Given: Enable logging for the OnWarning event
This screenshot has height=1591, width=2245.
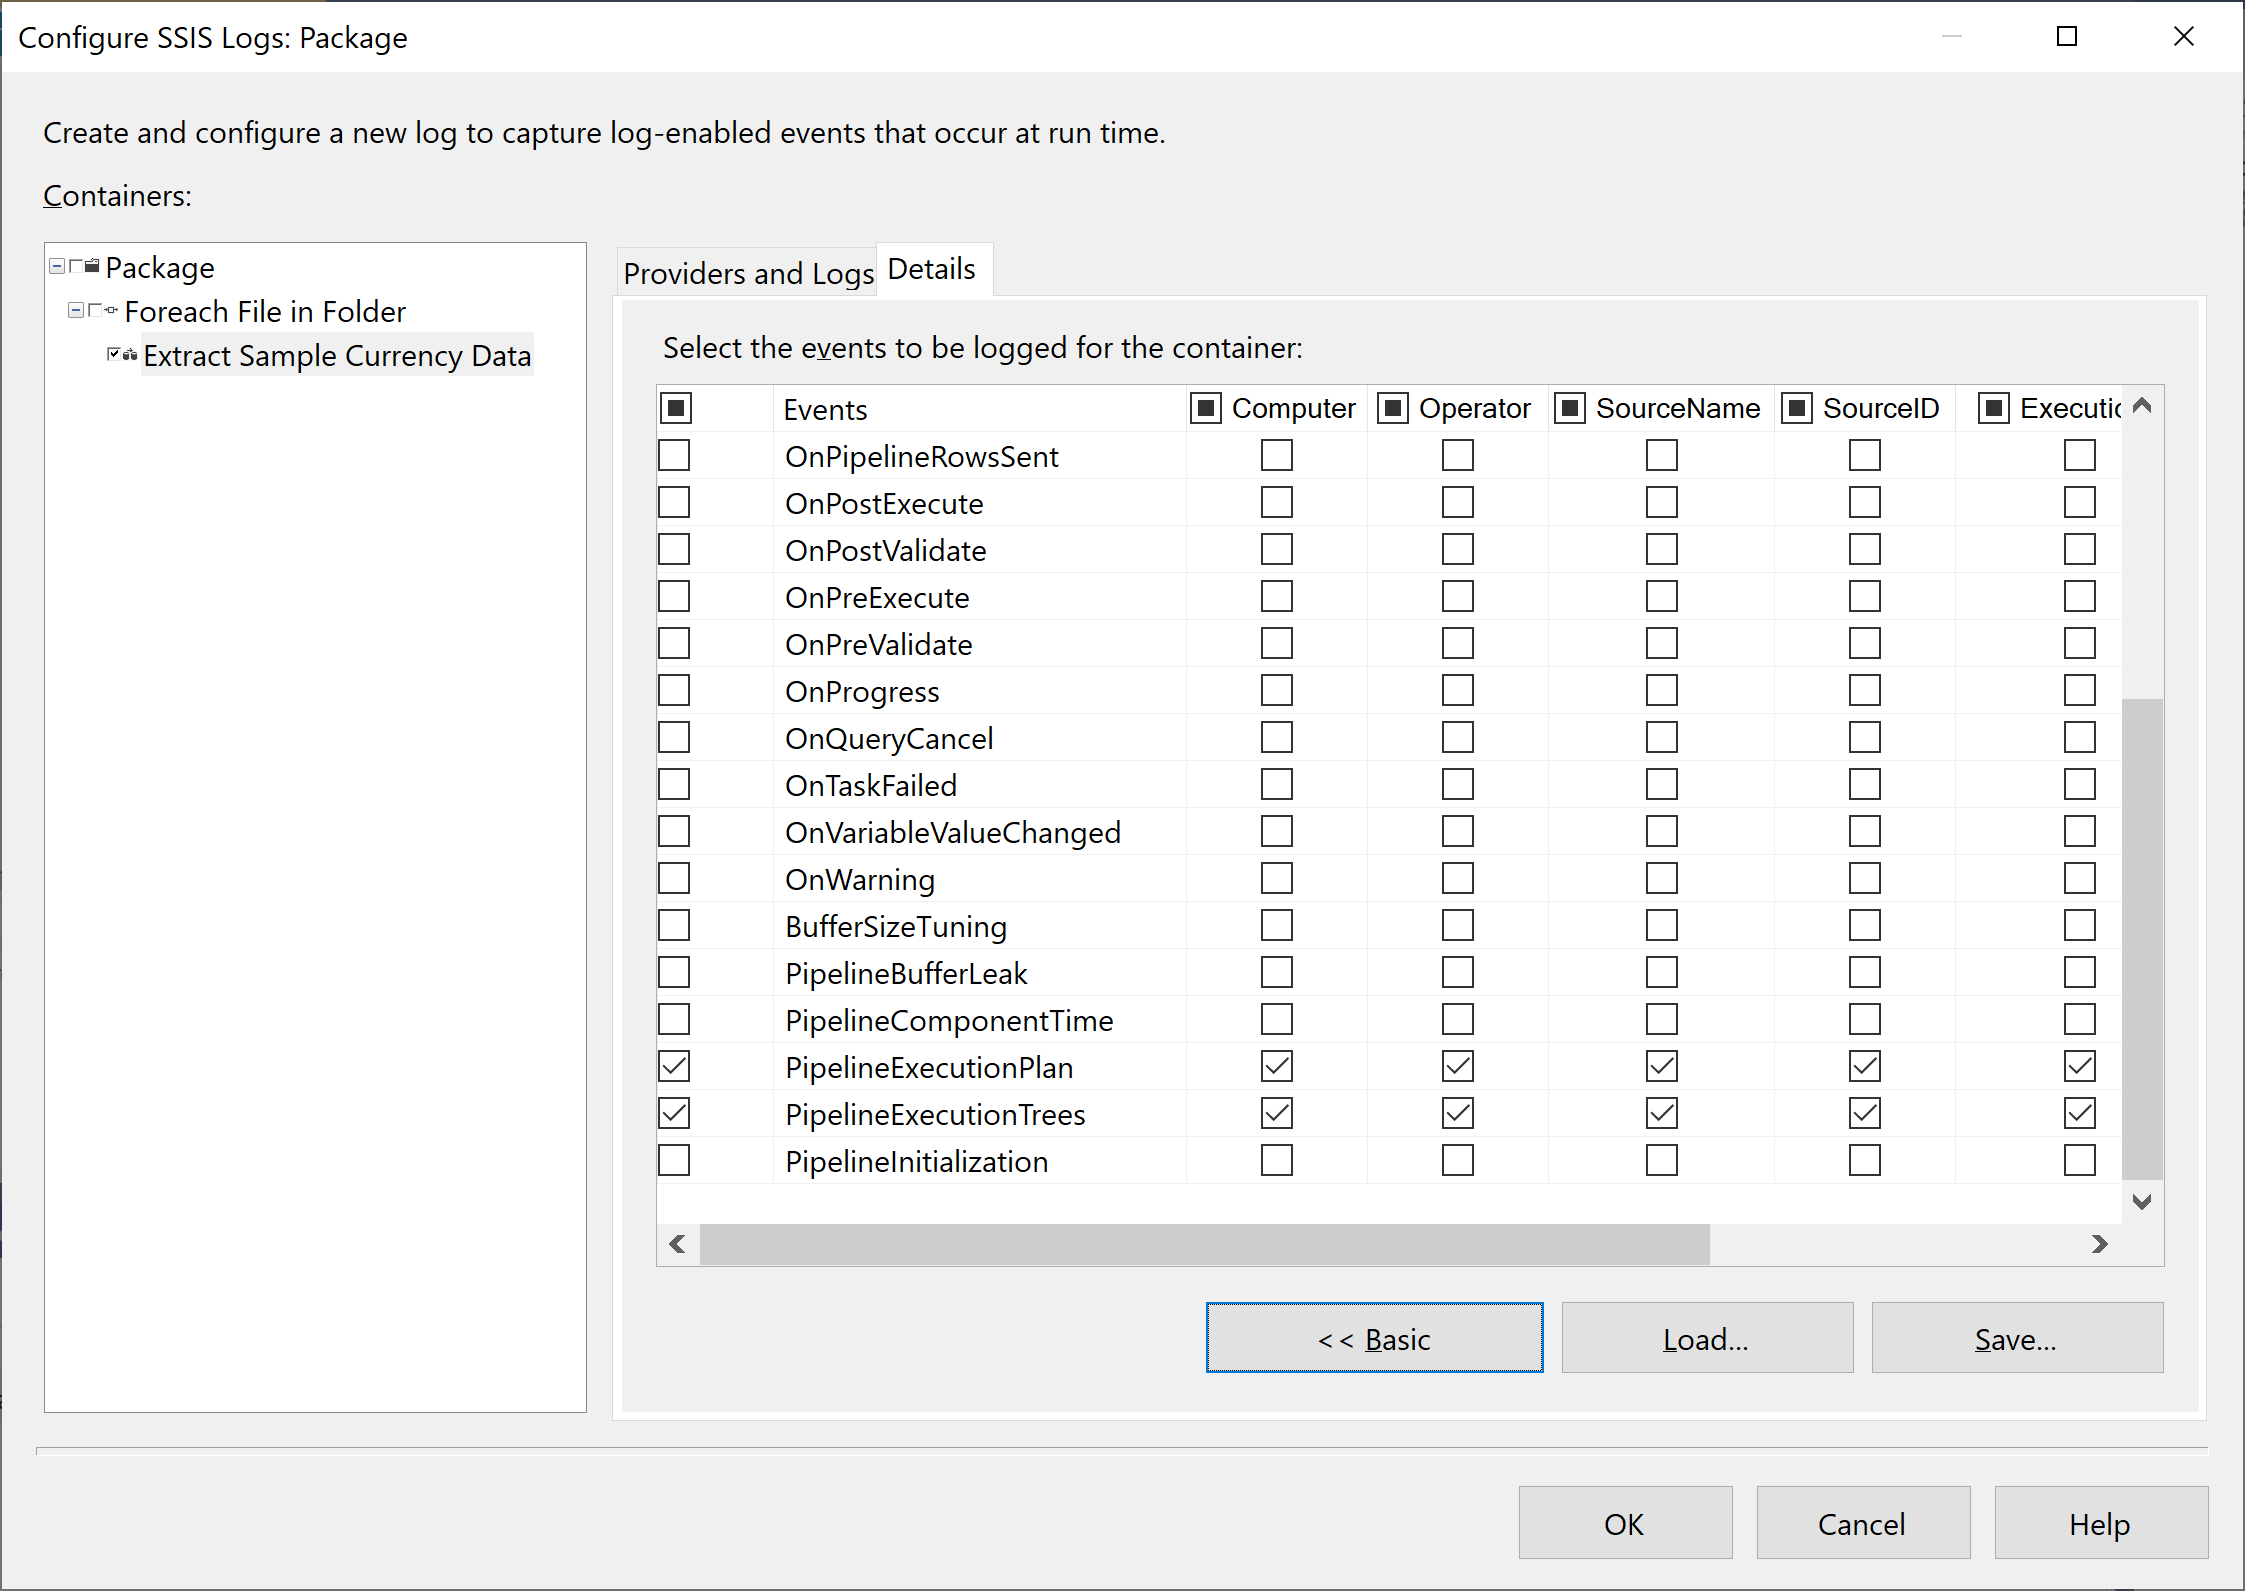Looking at the screenshot, I should 675,879.
